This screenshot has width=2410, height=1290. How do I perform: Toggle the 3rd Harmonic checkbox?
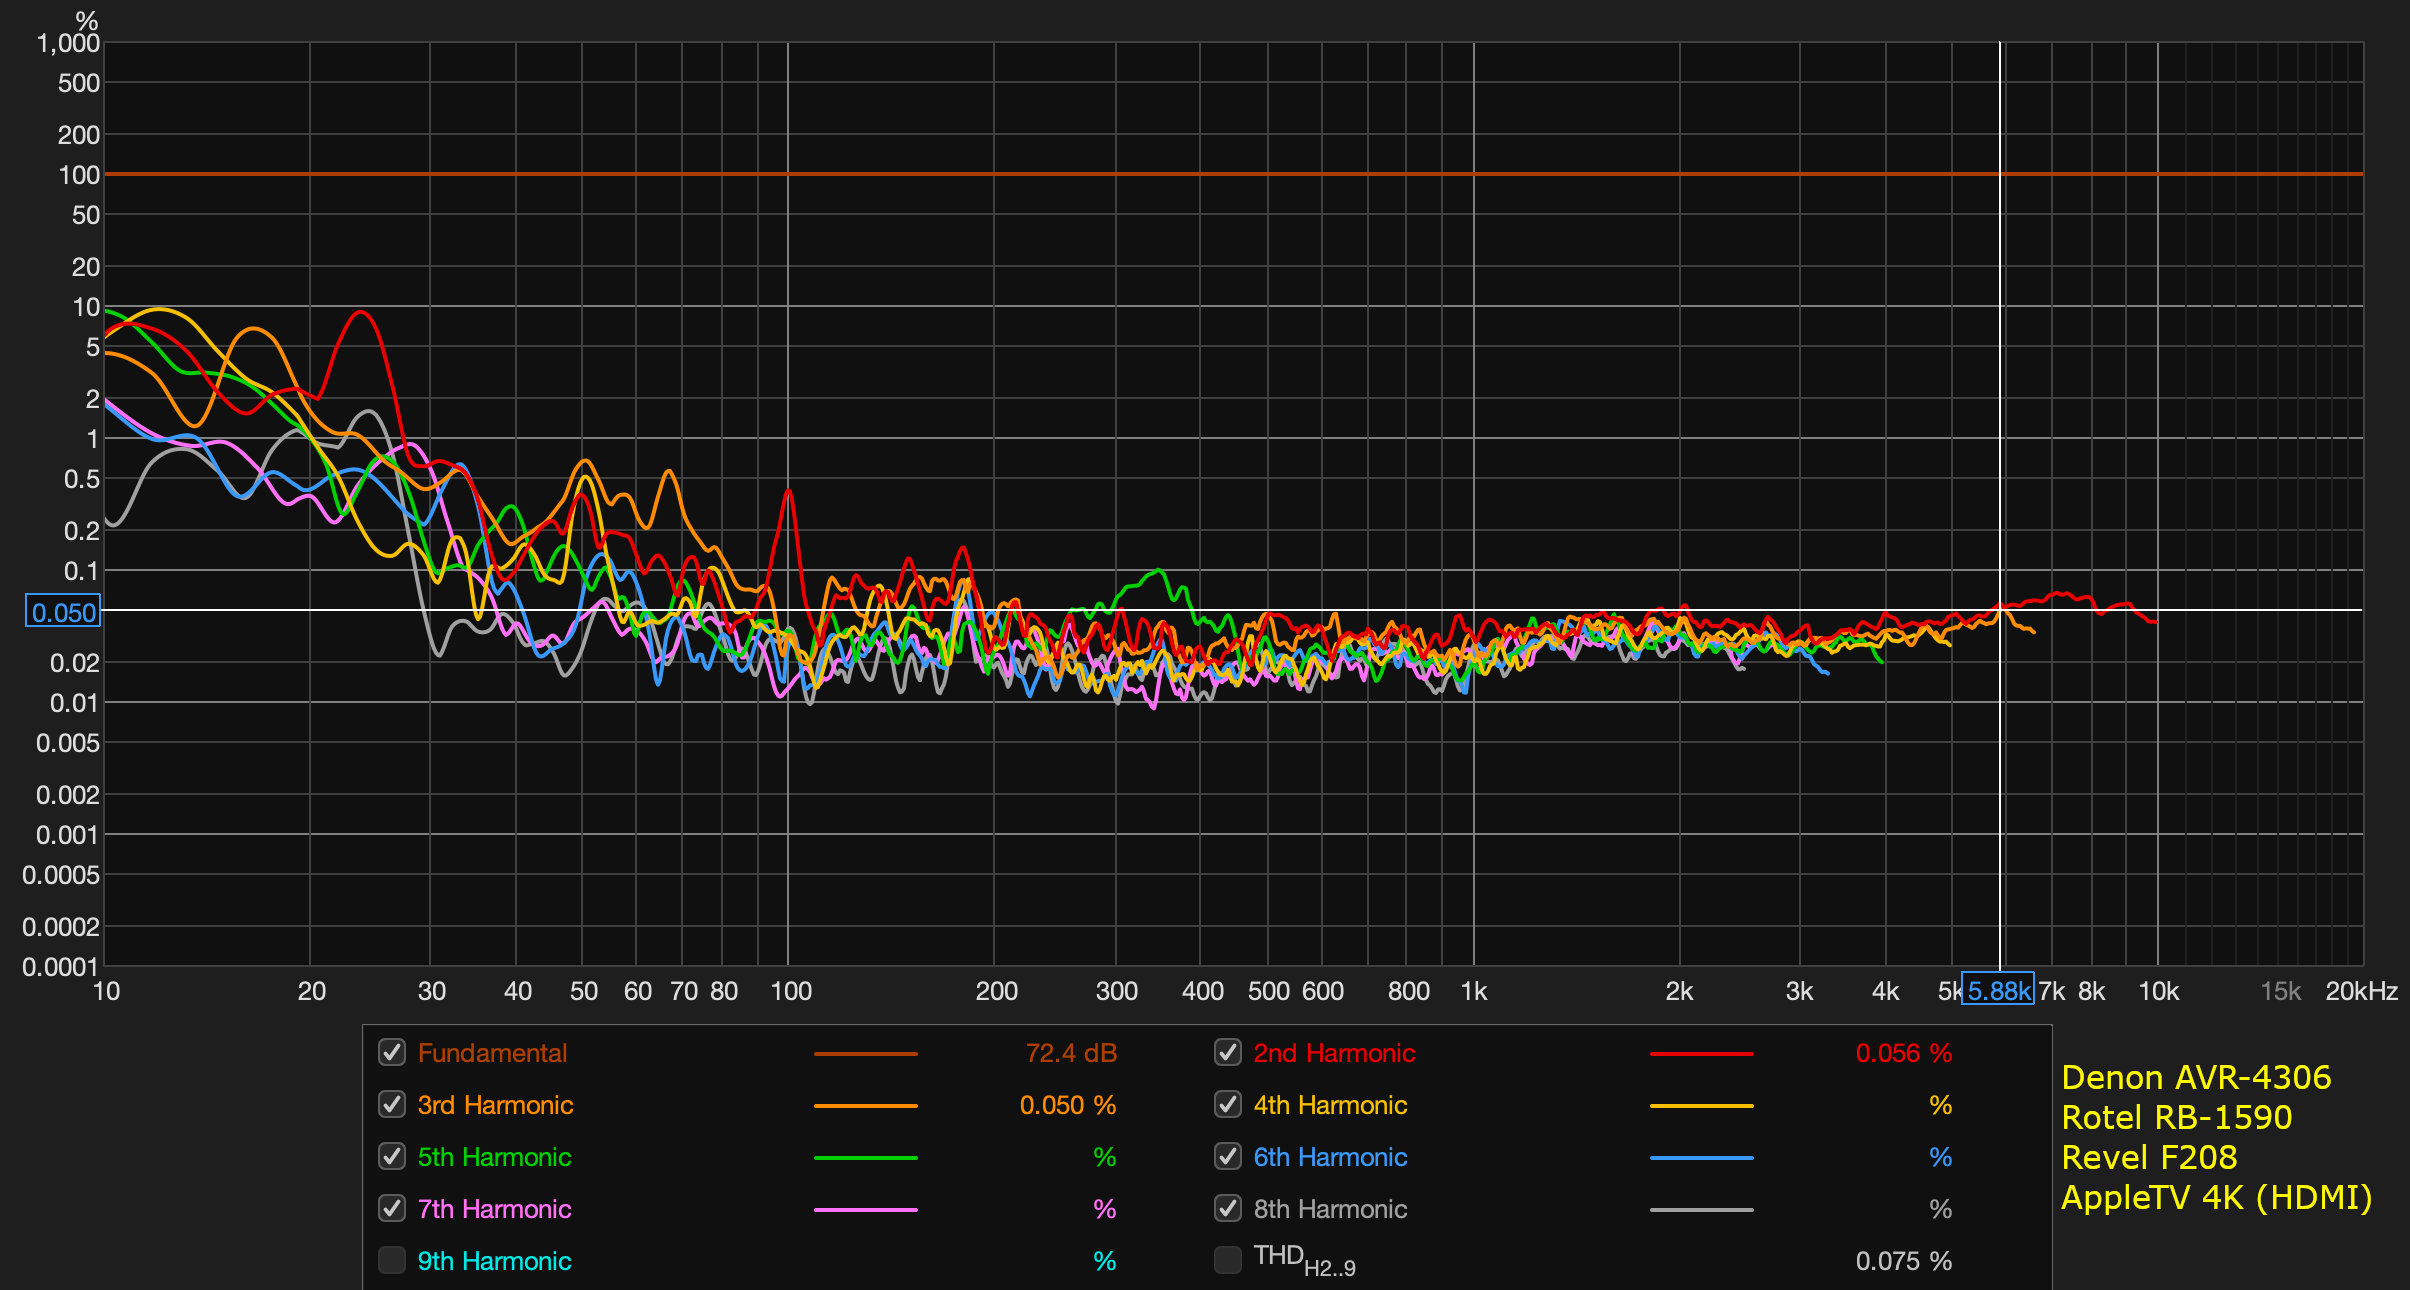[392, 1104]
